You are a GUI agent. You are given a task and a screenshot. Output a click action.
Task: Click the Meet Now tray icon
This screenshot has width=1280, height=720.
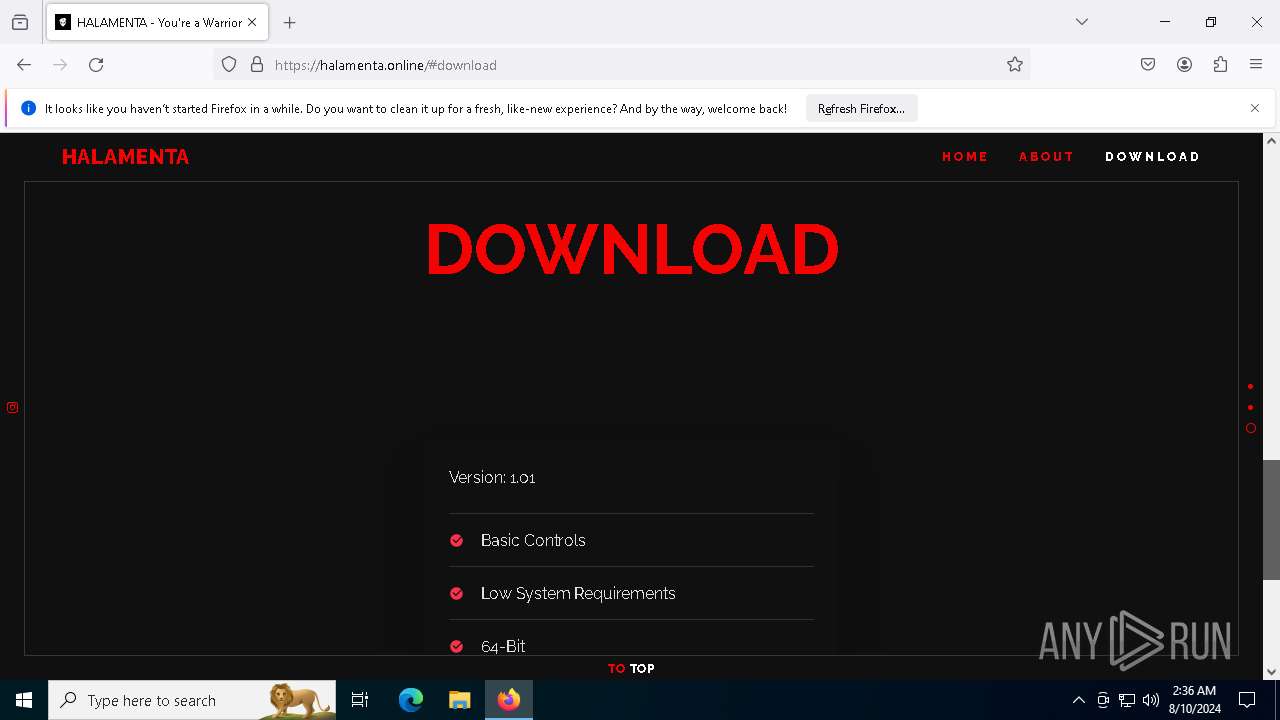pos(1102,700)
